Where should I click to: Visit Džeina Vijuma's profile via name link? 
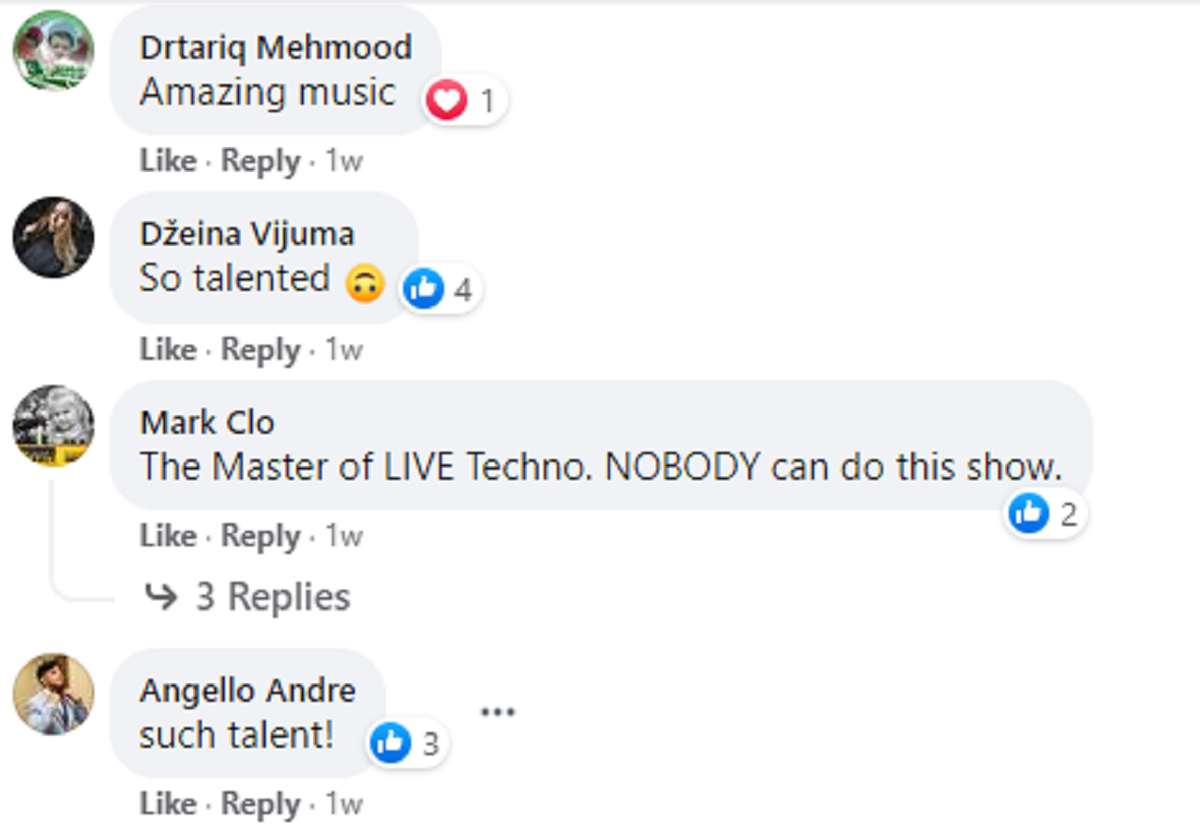click(247, 234)
